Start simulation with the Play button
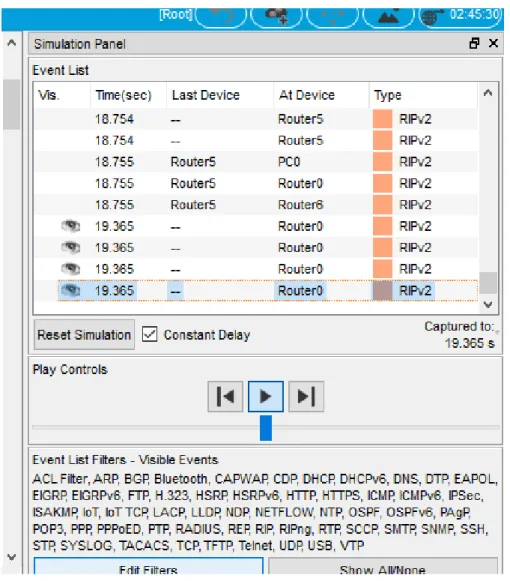This screenshot has width=510, height=581. (266, 396)
